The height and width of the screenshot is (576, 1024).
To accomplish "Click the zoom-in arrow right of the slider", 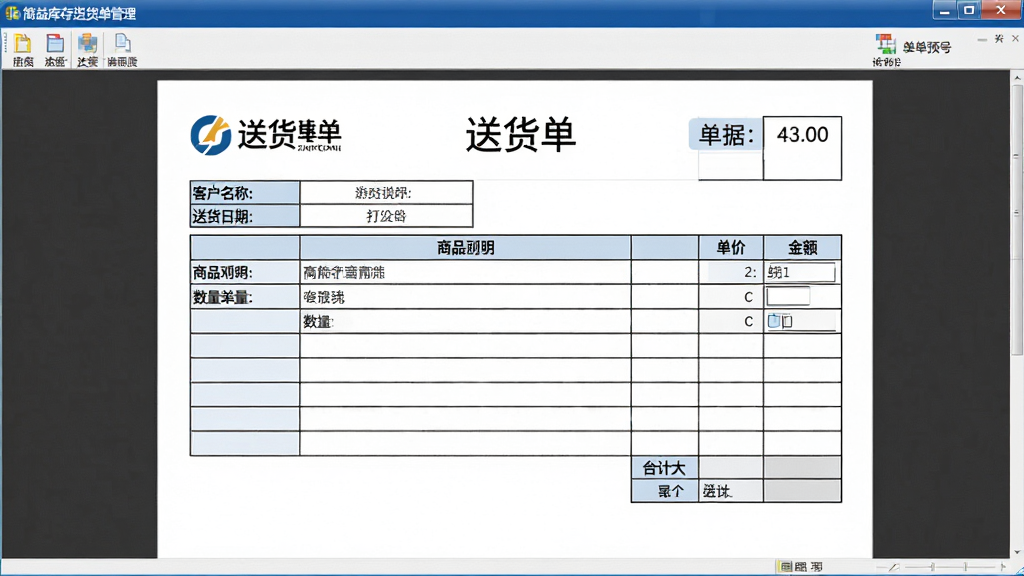I will [1003, 567].
